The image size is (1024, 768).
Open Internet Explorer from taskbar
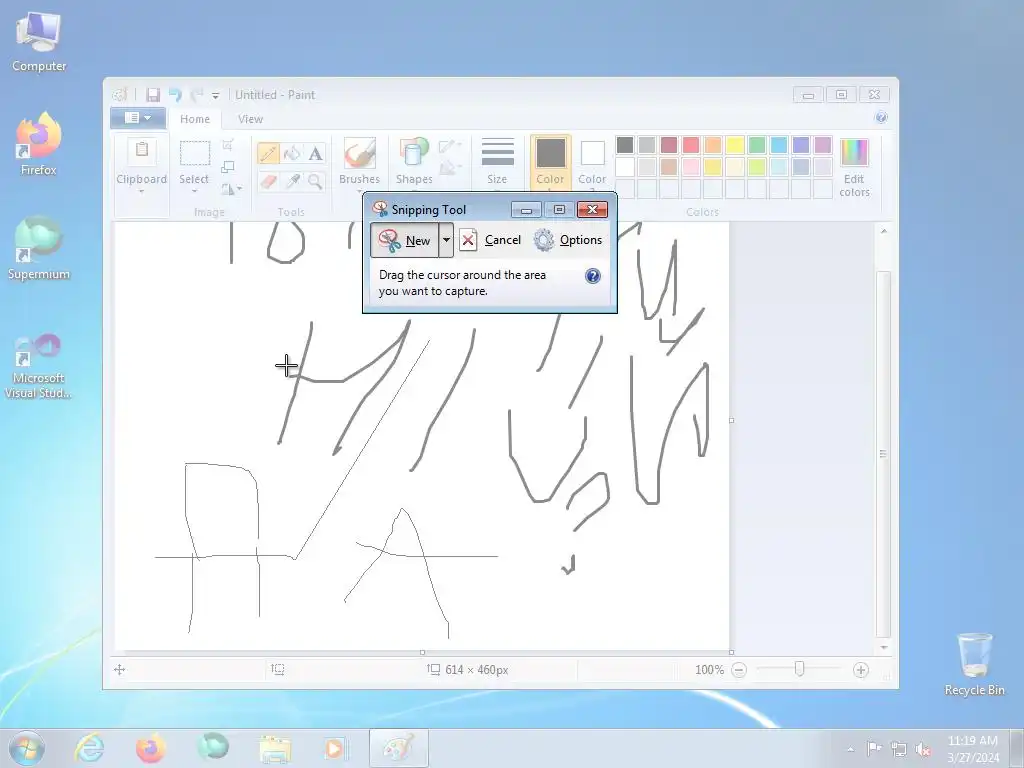[89, 748]
